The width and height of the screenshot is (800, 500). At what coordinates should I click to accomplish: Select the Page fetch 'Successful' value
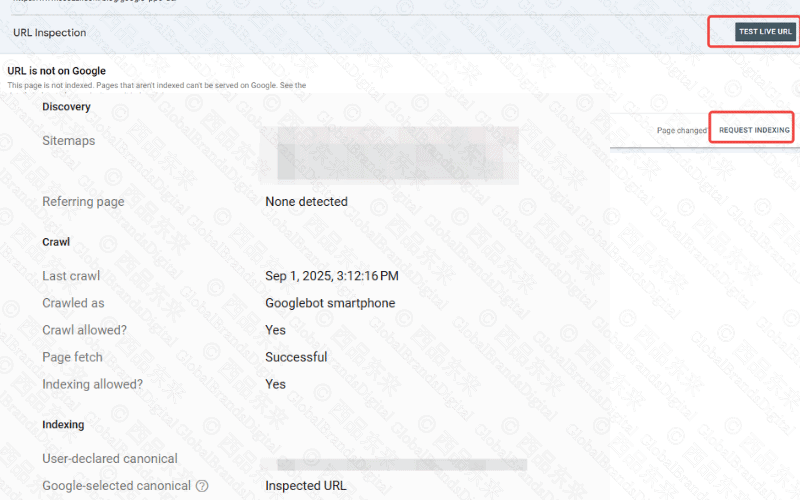click(x=296, y=357)
